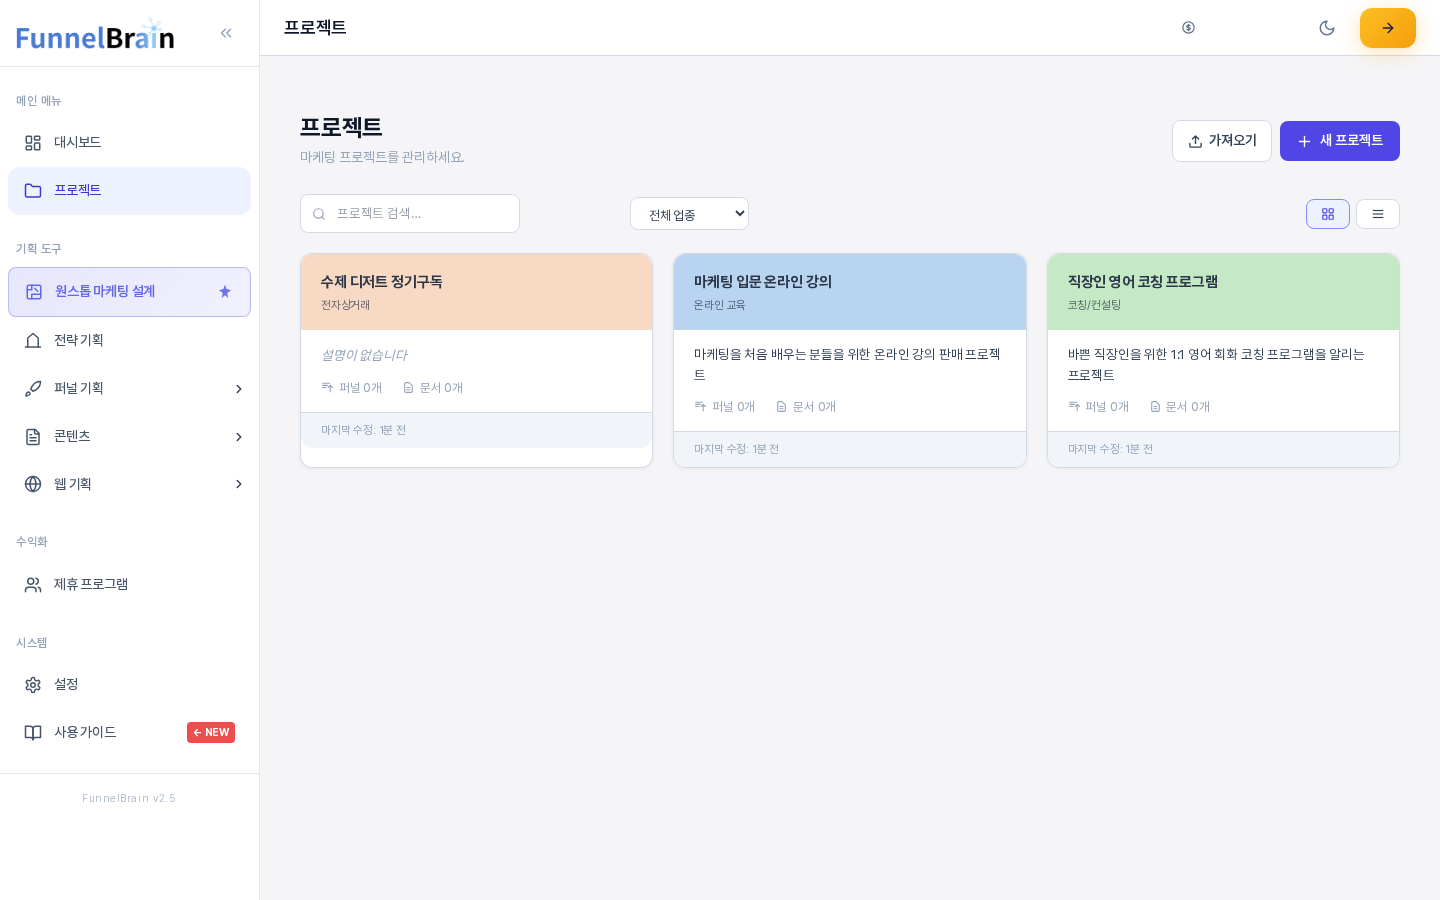
Task: Open the 전체 업종 dropdown
Action: 689,214
